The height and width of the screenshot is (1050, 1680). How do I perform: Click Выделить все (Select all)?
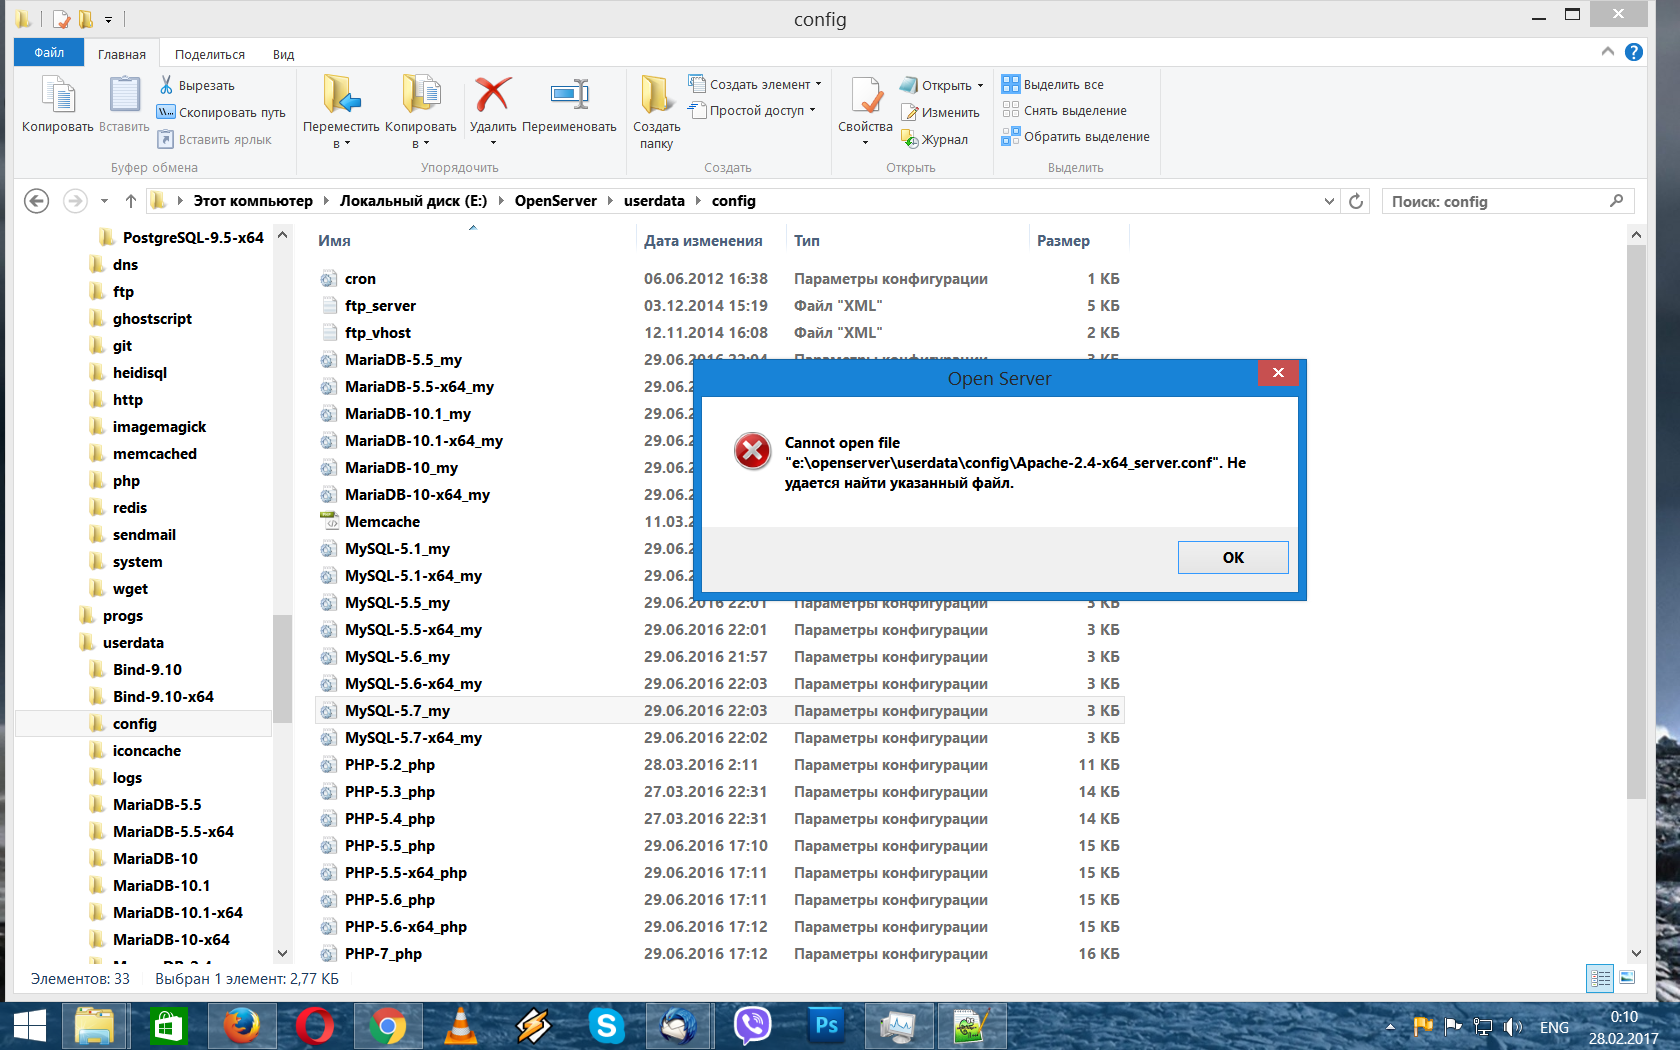(1053, 84)
